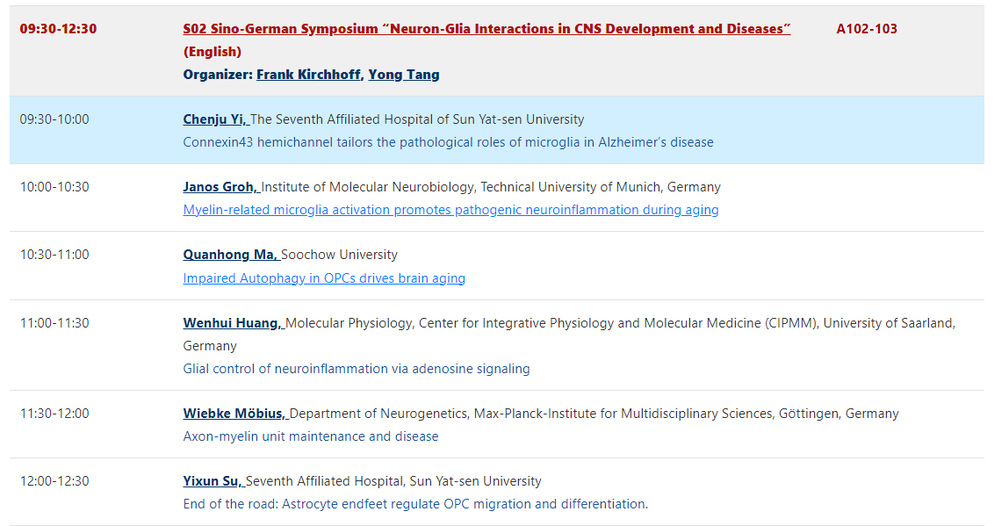Open Myelin-related microglia activation talk link
Viewport: 999px width, 526px height.
pos(450,210)
